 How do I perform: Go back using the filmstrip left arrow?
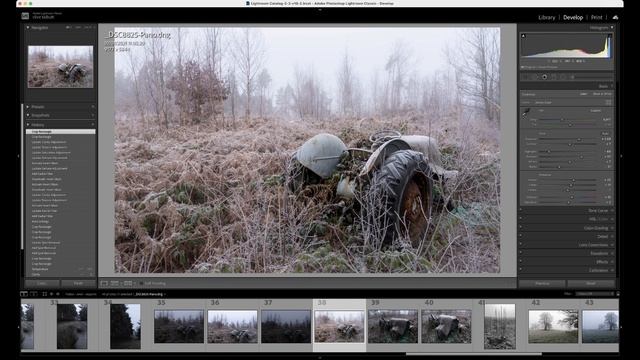pos(51,294)
